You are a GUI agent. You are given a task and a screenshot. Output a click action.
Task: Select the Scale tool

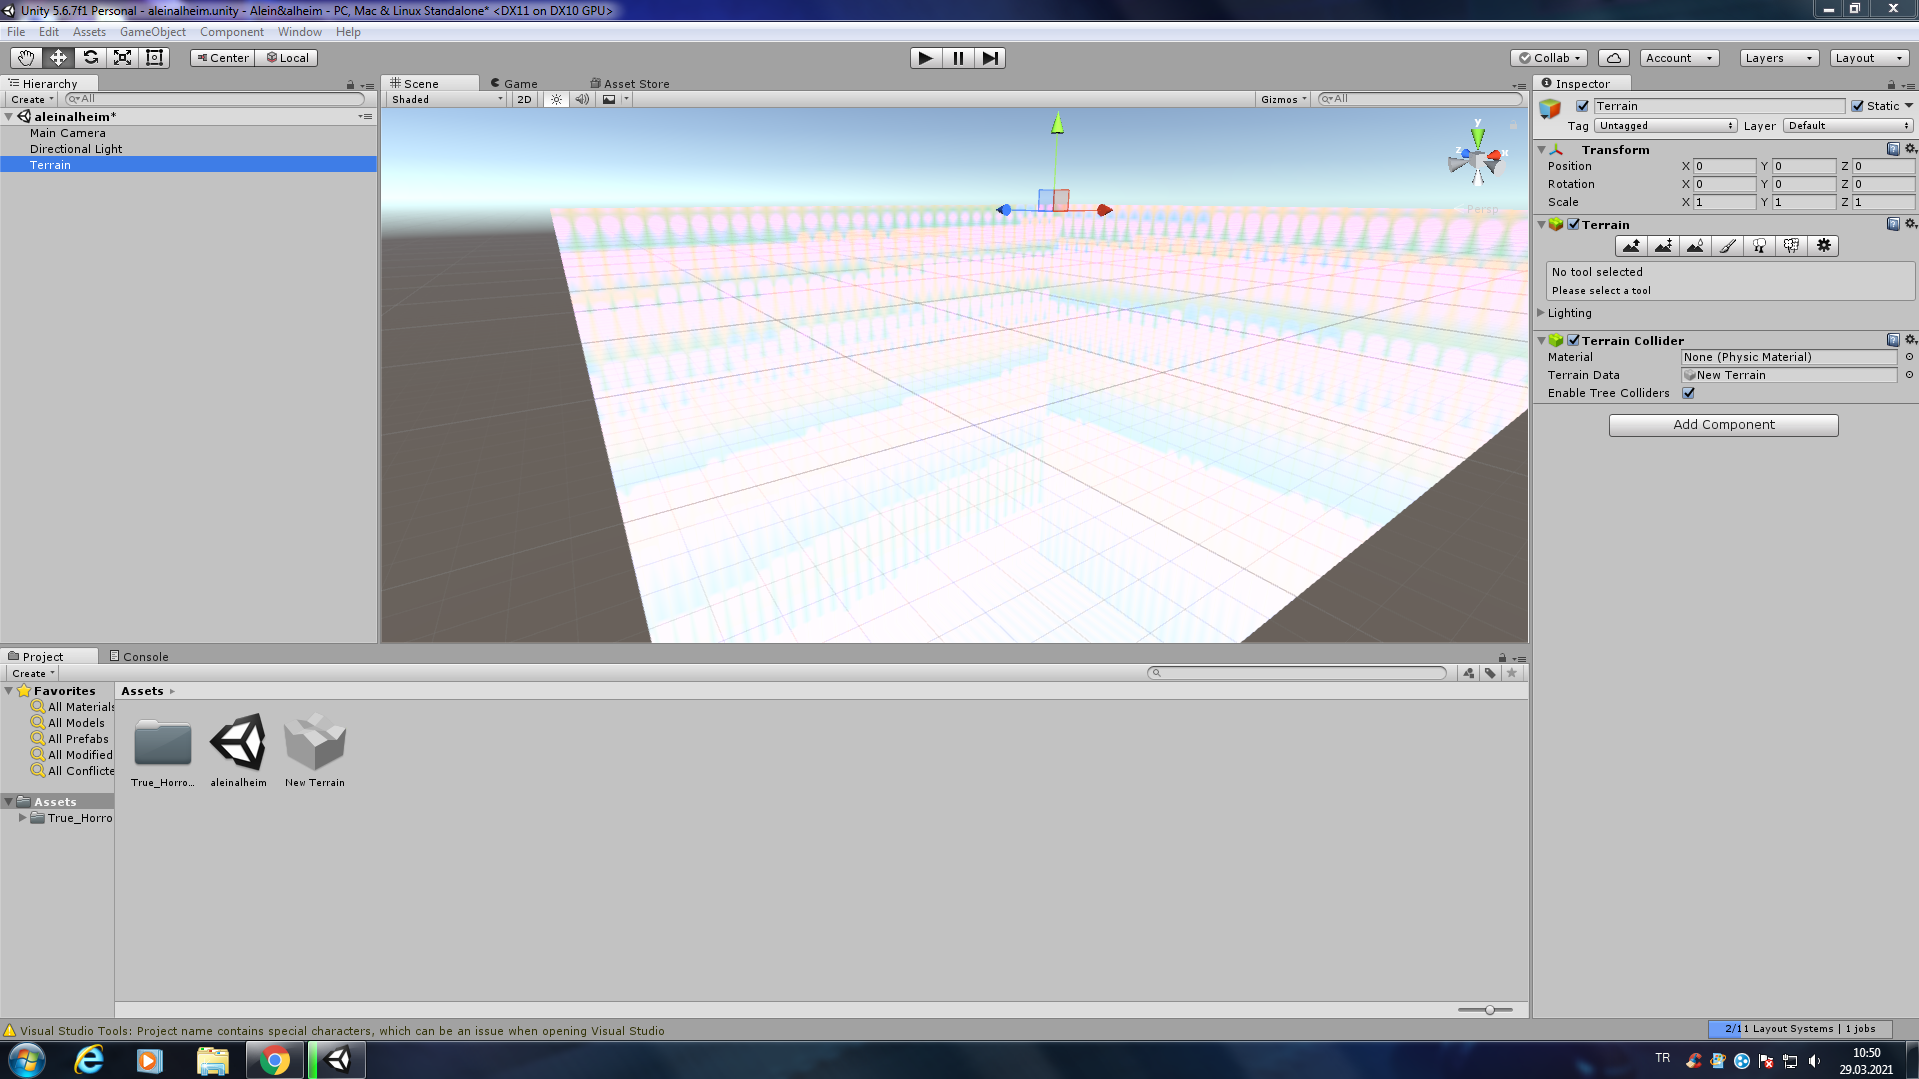[x=122, y=58]
